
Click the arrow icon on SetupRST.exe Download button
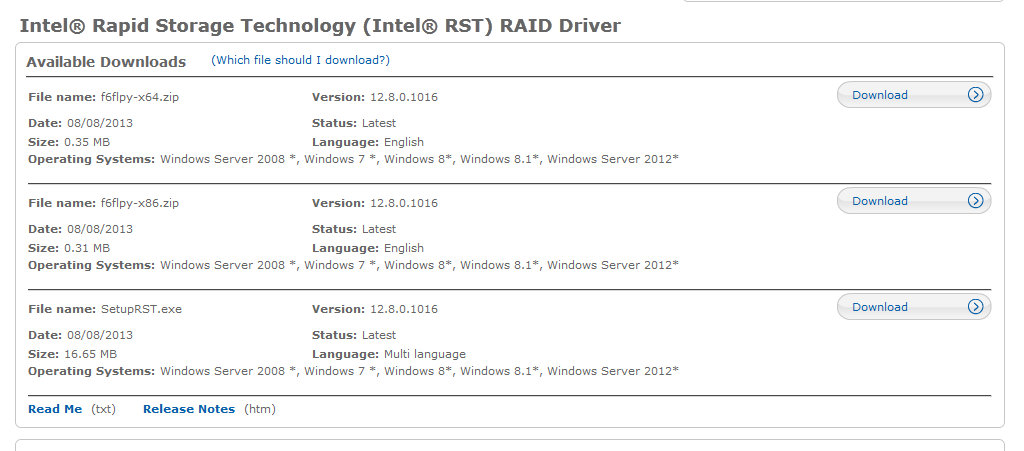975,307
